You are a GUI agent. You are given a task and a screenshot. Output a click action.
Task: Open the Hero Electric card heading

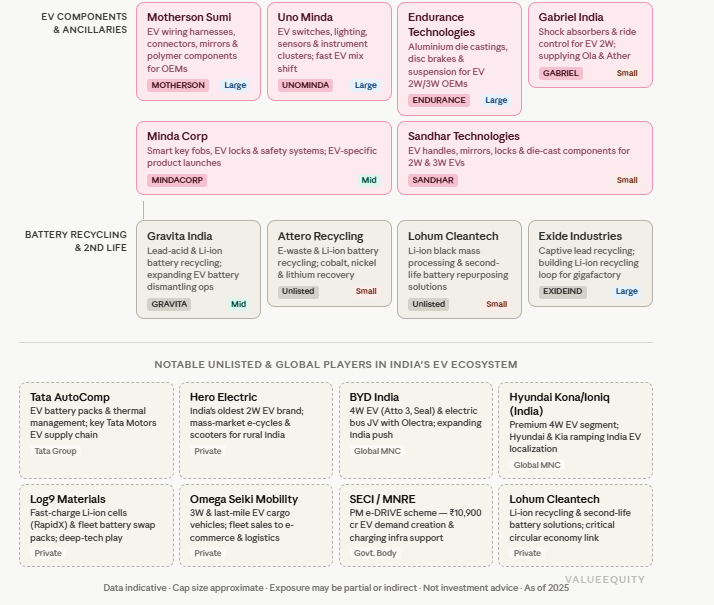(x=223, y=397)
